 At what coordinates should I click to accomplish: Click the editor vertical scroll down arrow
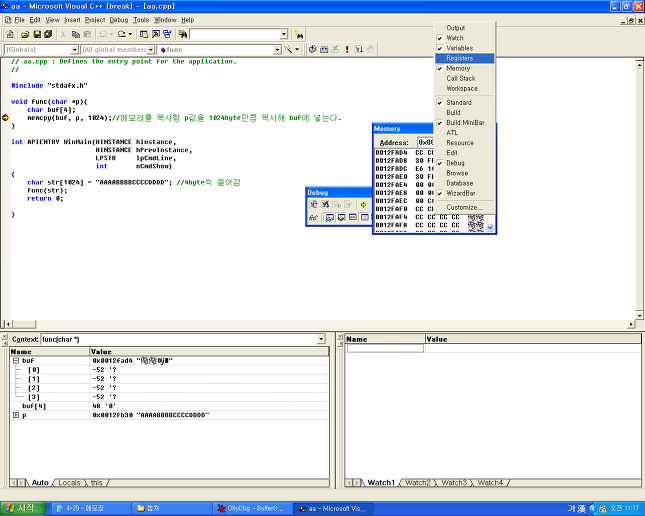[x=639, y=316]
